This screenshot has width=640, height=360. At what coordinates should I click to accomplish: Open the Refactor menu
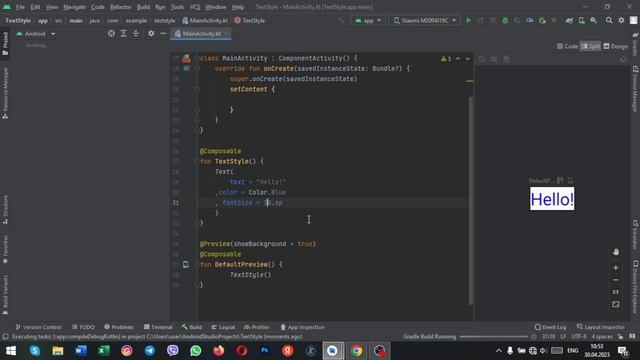120,7
